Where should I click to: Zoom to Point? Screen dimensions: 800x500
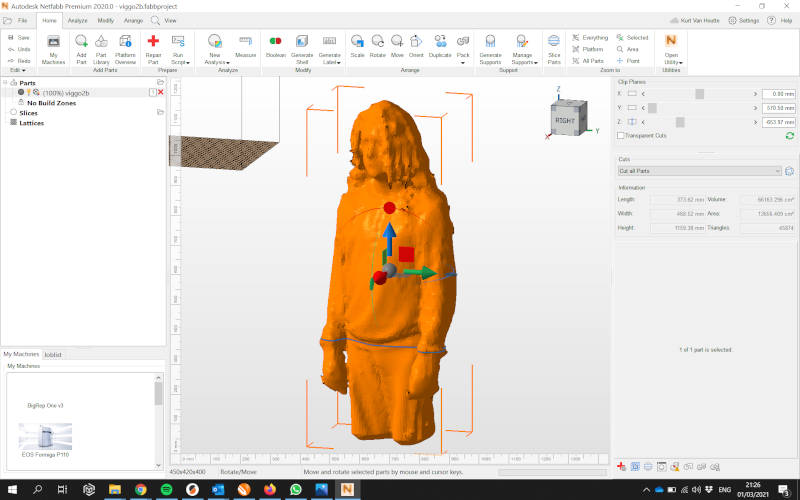(x=628, y=61)
